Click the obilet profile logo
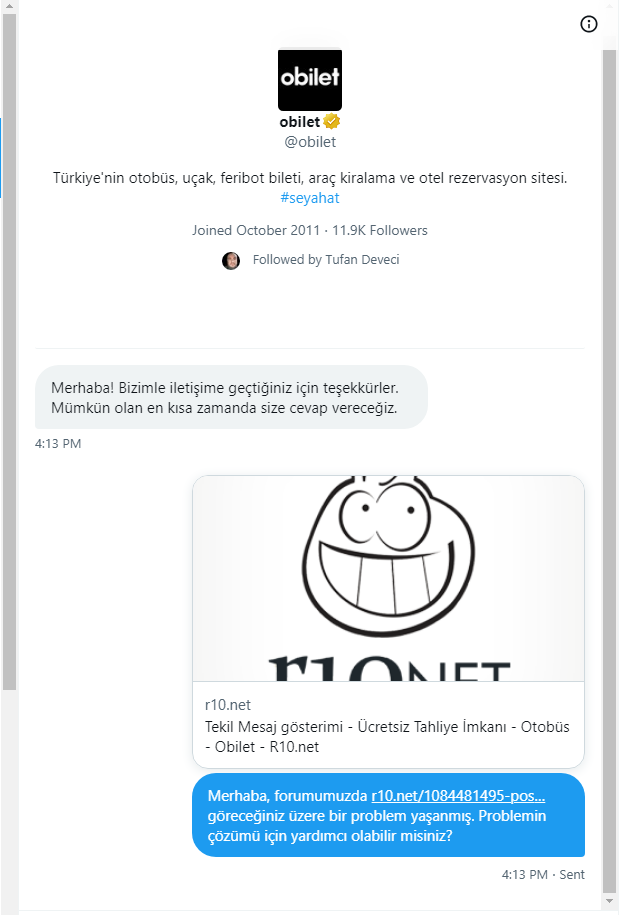Viewport: 623px width, 915px height. (x=310, y=80)
